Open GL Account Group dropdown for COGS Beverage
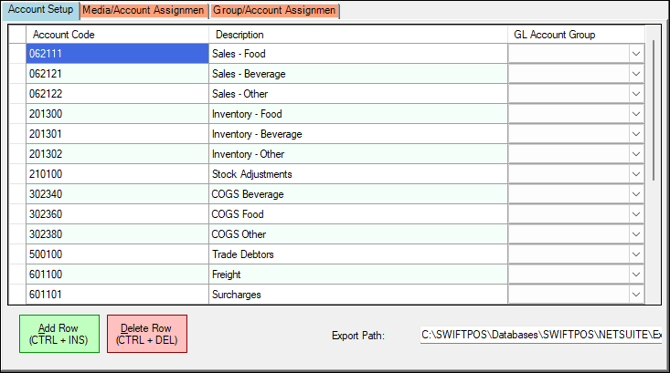Image resolution: width=670 pixels, height=373 pixels. coord(636,194)
